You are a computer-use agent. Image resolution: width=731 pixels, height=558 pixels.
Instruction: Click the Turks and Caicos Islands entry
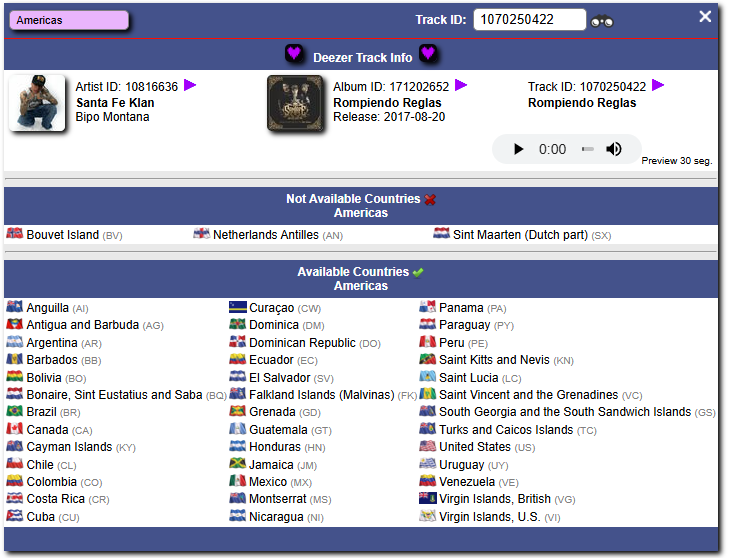508,430
